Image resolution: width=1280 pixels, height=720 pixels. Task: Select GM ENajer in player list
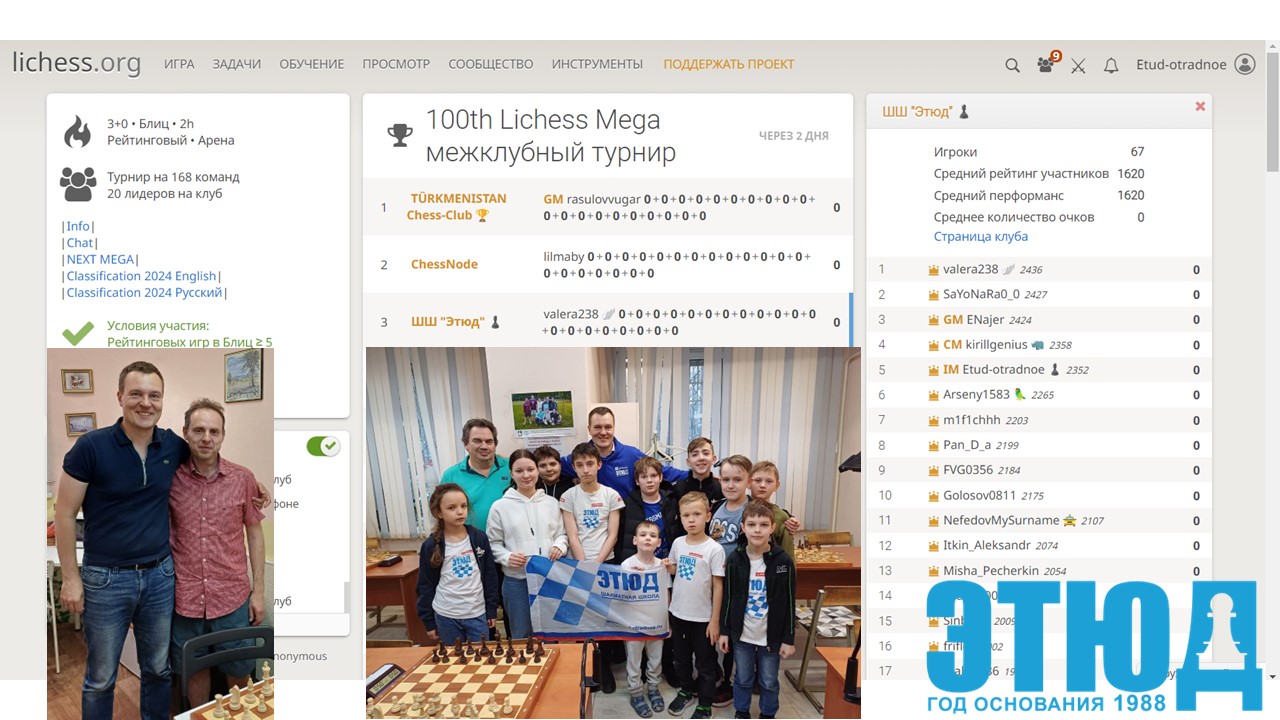click(x=1039, y=320)
